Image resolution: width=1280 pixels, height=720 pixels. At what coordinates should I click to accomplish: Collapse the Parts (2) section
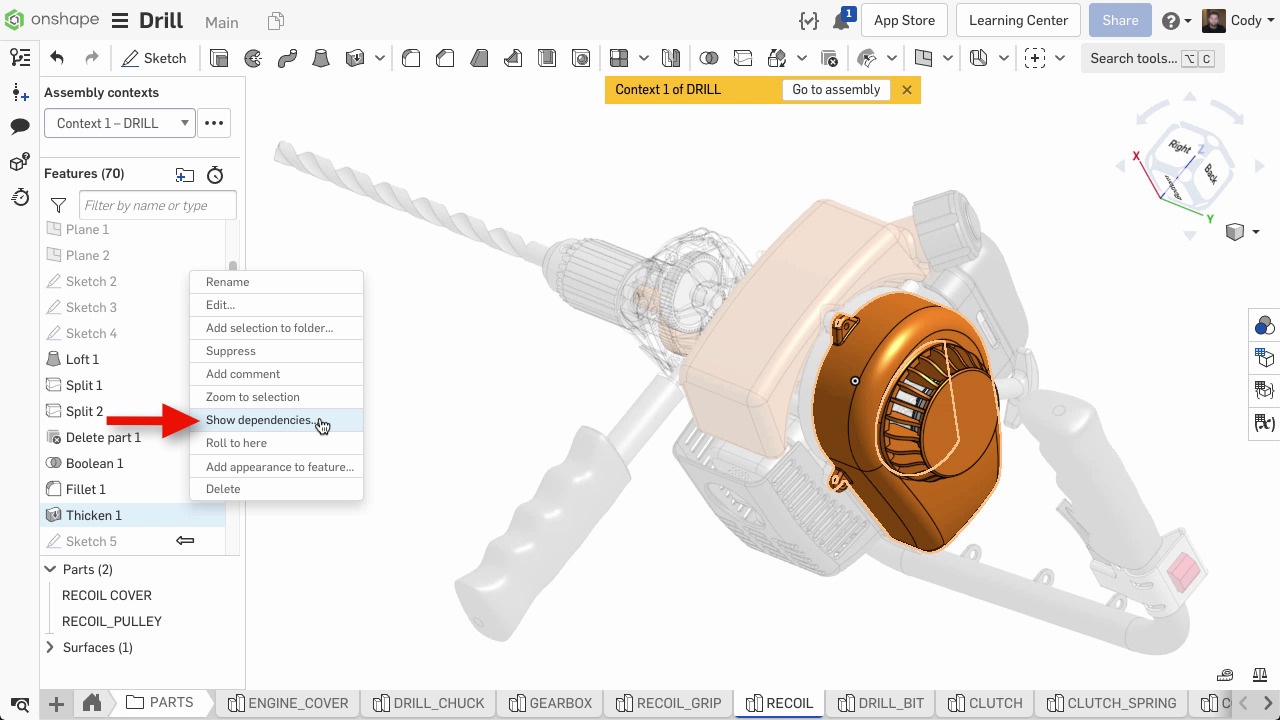click(x=50, y=569)
